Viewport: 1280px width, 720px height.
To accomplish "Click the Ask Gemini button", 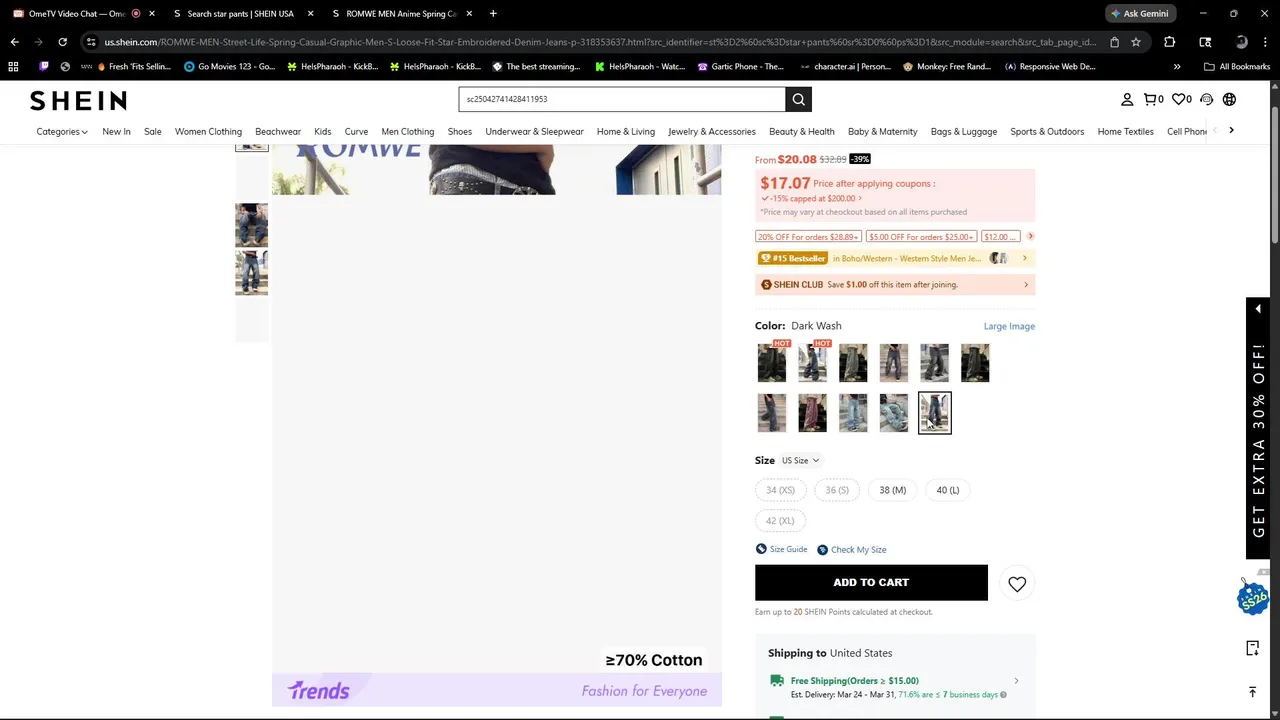I will [x=1139, y=13].
